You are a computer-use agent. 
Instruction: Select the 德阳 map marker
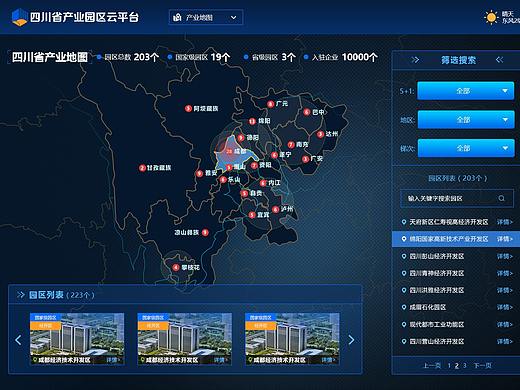point(241,138)
